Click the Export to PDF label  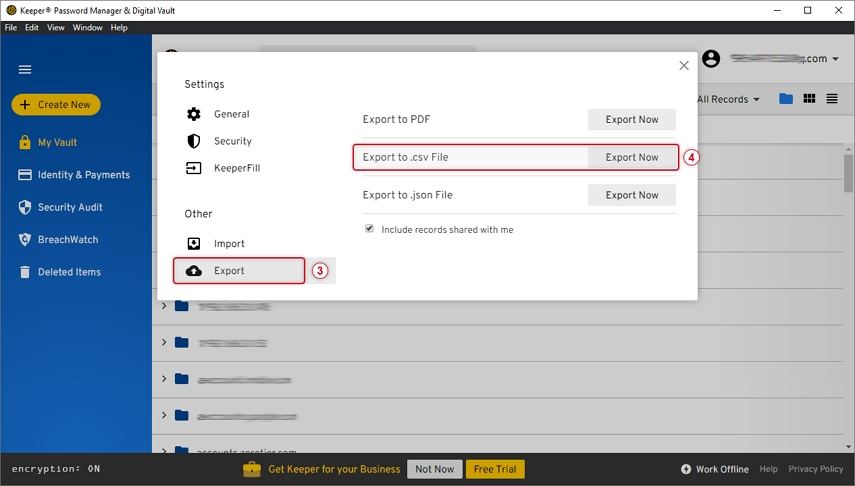point(396,119)
